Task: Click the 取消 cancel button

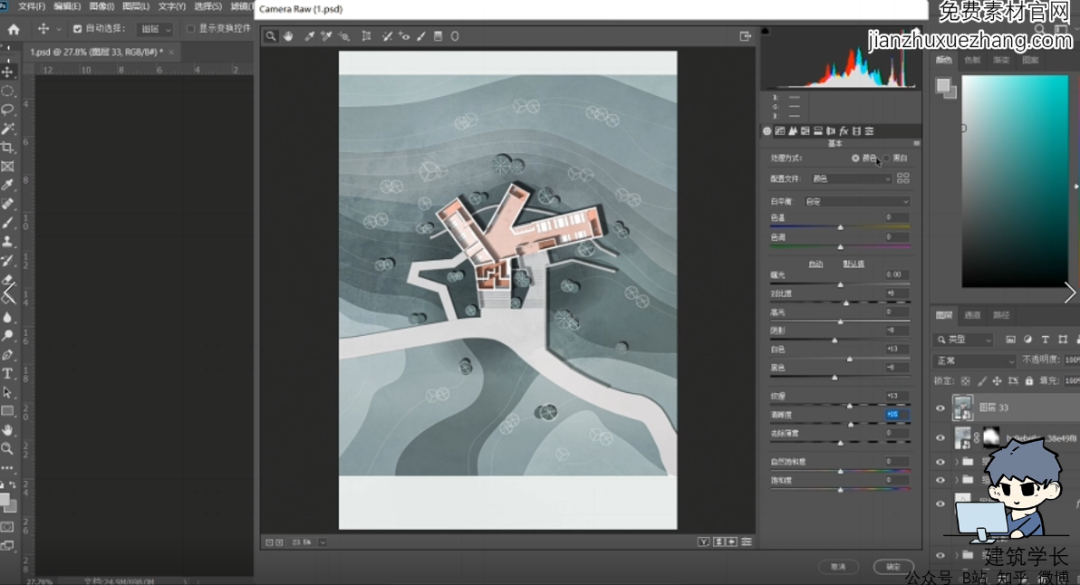Action: tap(838, 566)
